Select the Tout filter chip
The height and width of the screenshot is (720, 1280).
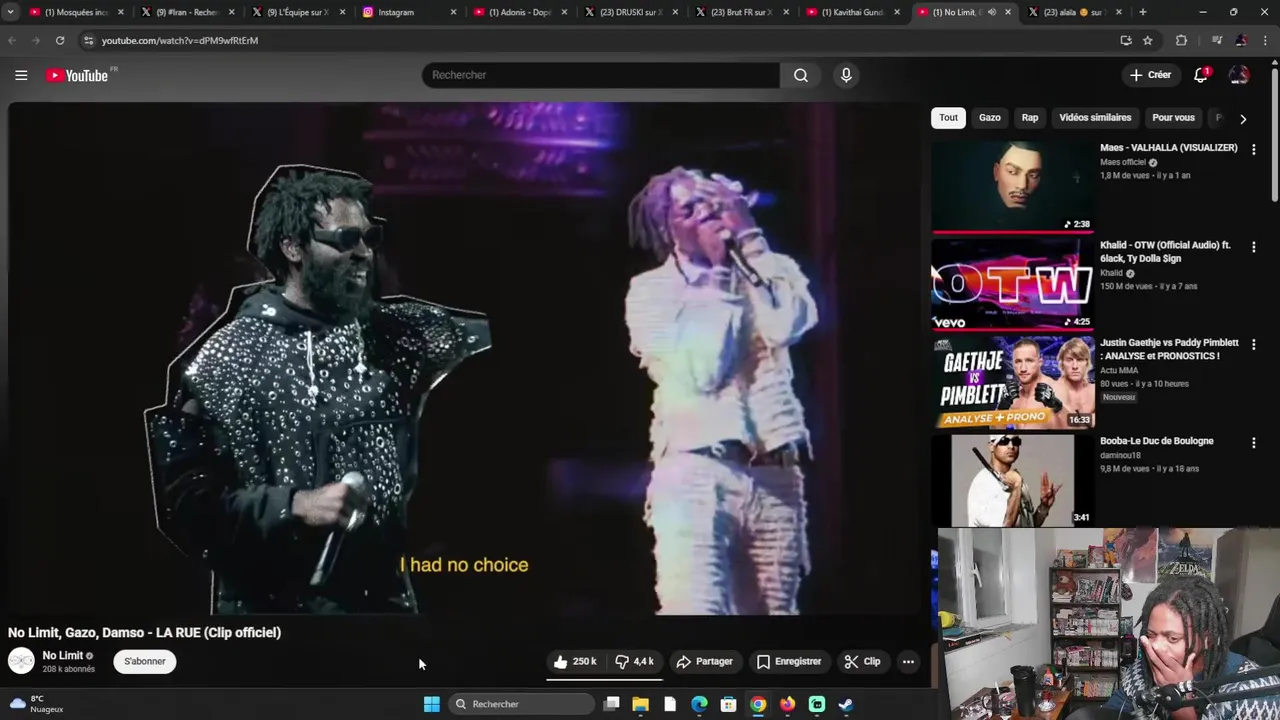click(948, 118)
